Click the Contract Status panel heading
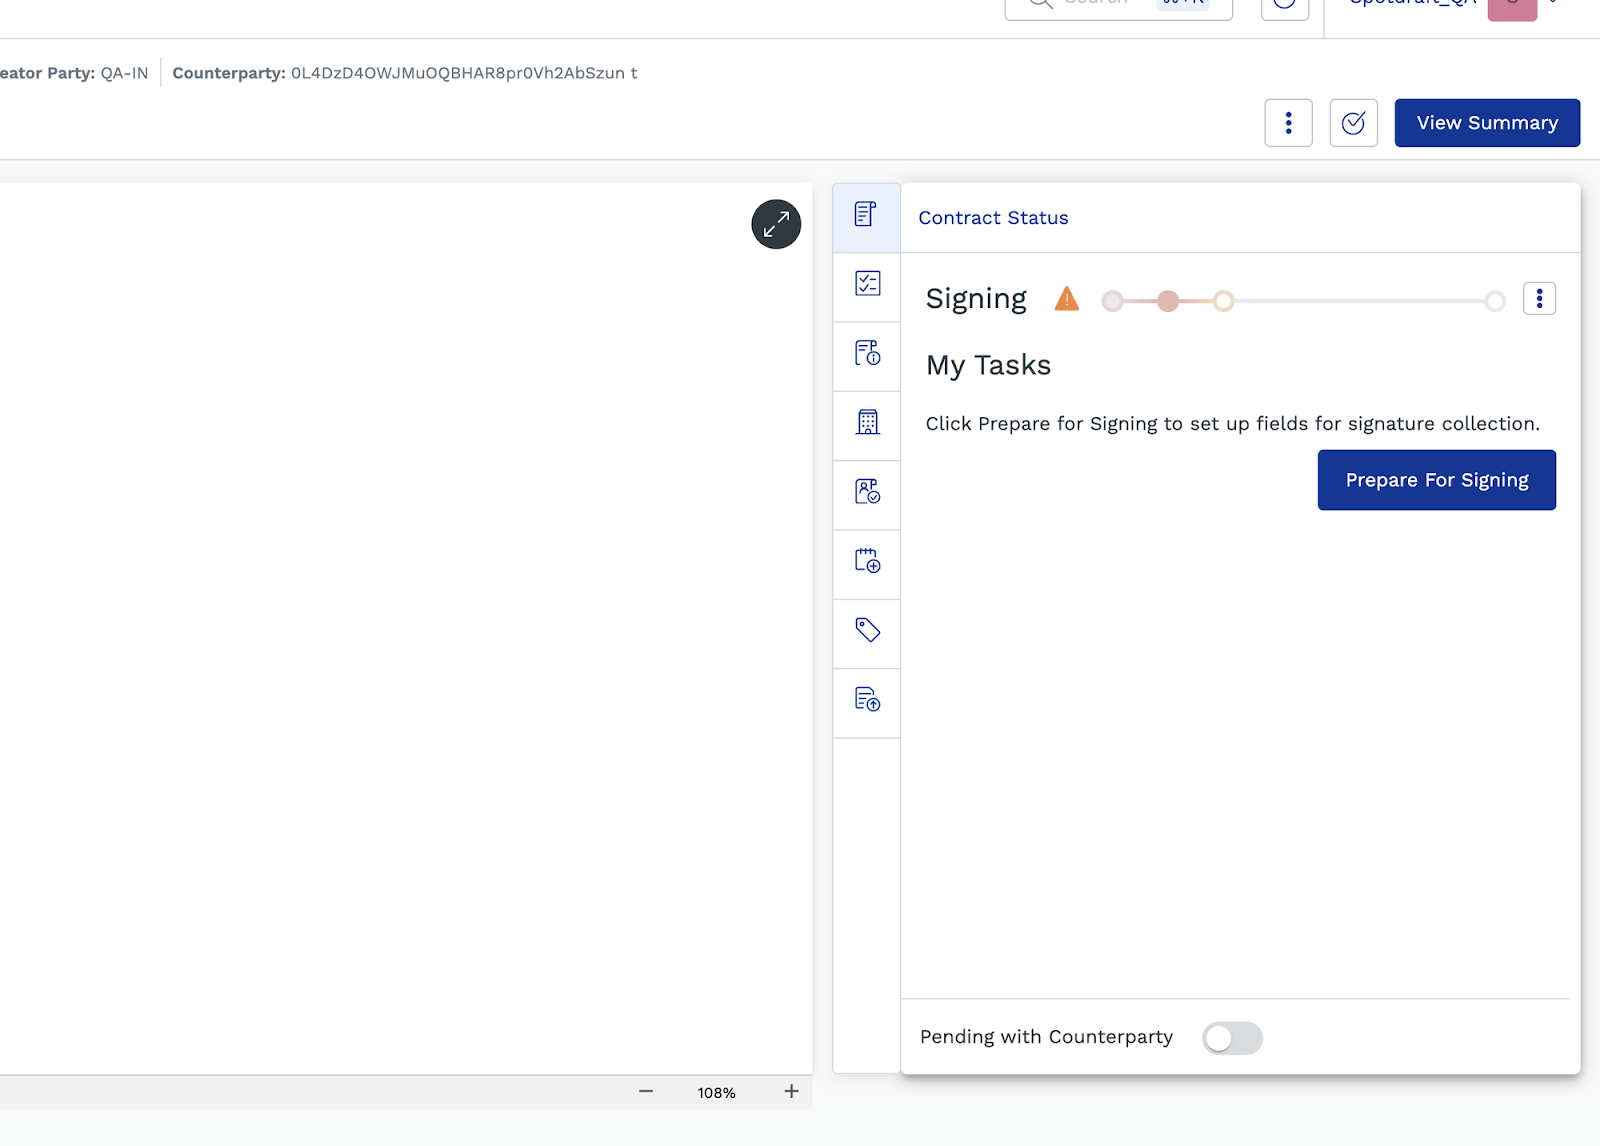 click(993, 218)
